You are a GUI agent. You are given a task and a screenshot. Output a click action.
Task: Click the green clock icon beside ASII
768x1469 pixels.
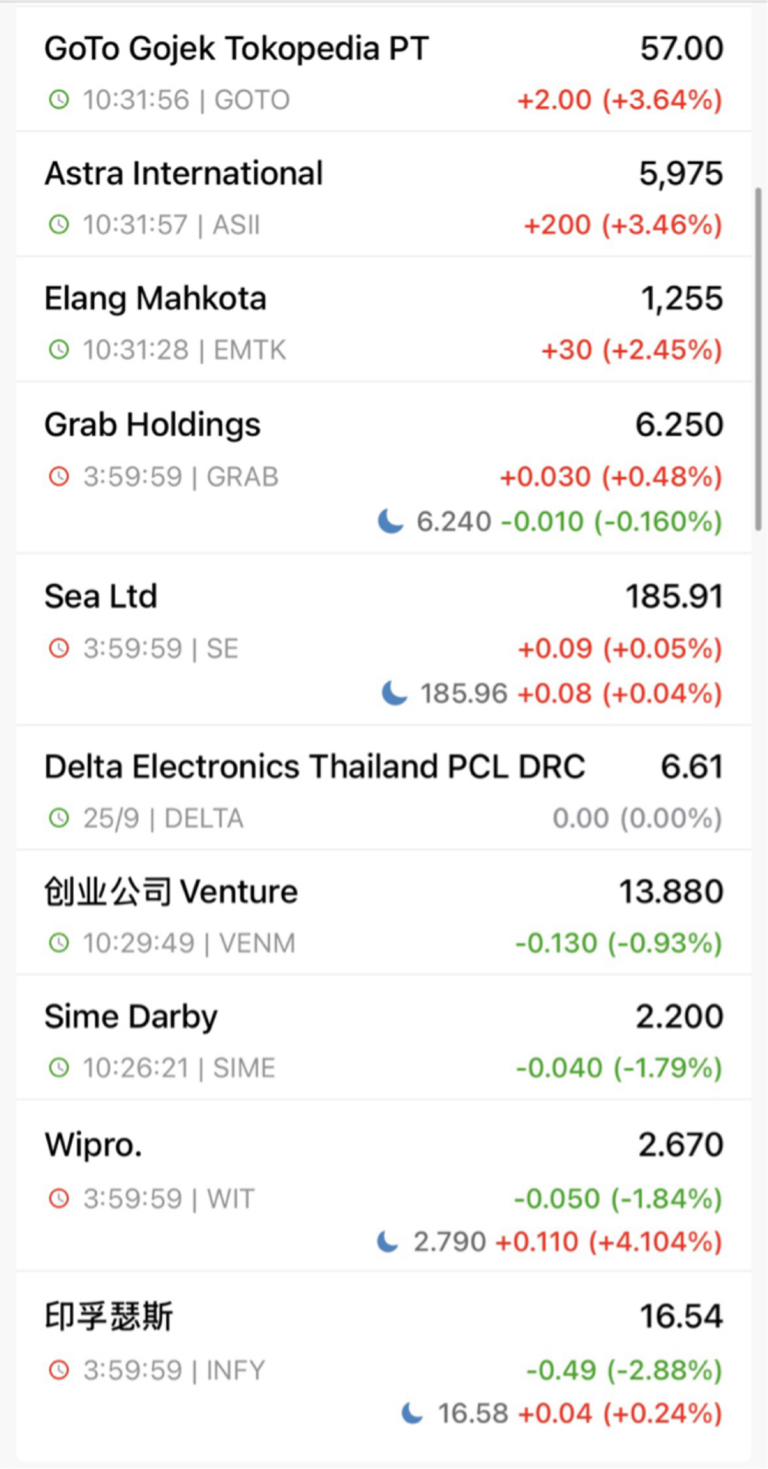59,225
